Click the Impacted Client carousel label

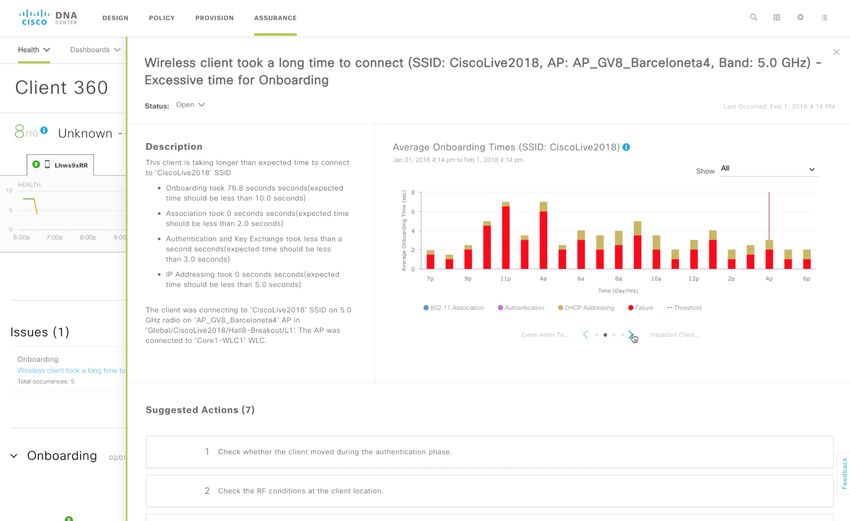pyautogui.click(x=675, y=335)
